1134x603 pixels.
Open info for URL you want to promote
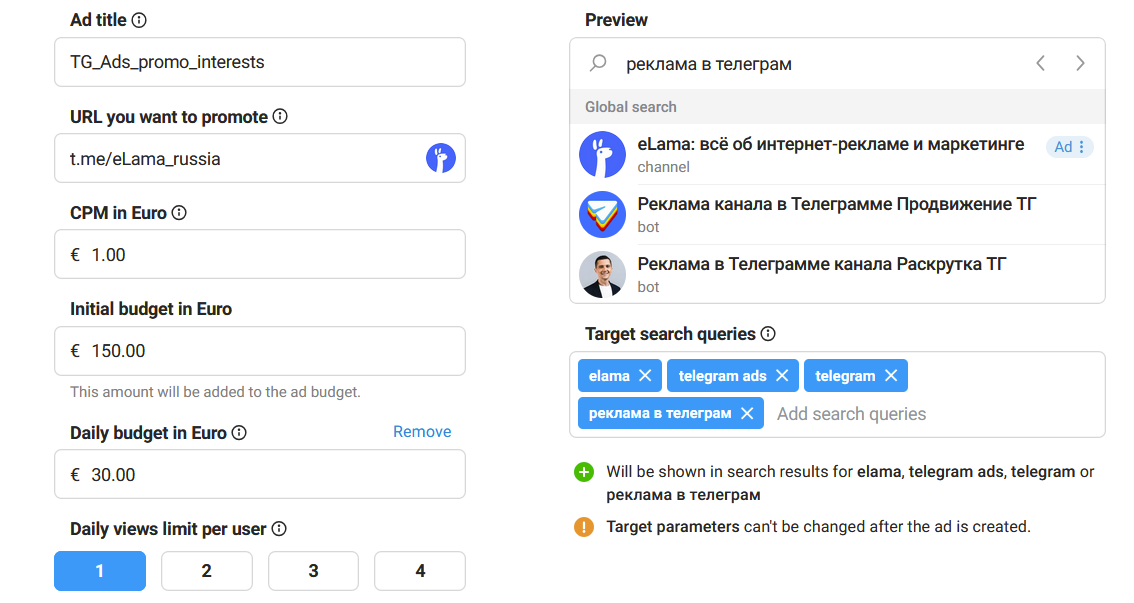(279, 116)
